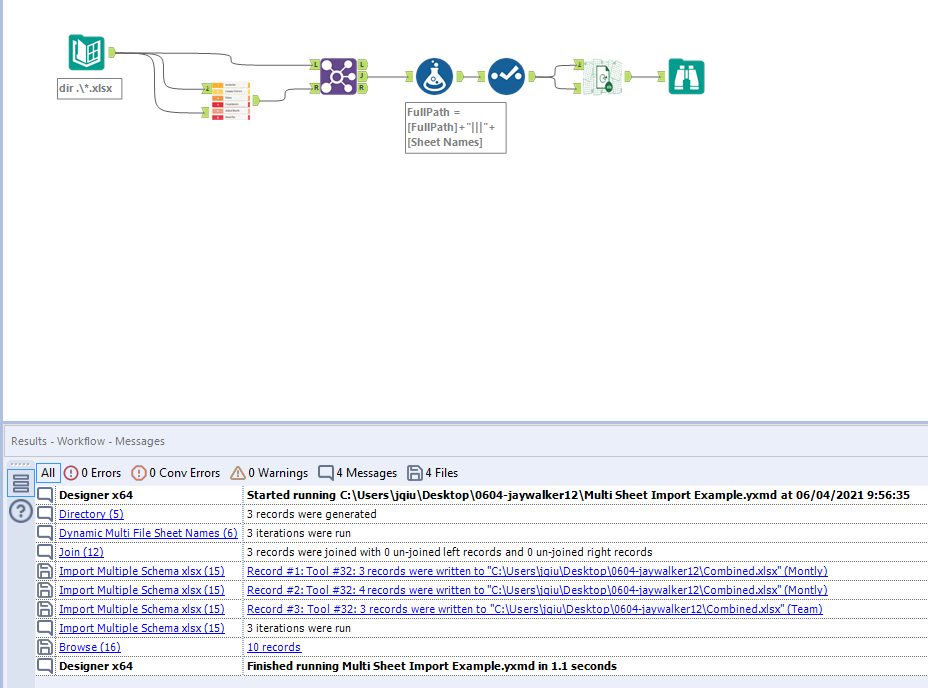Toggle the 4 Files filter
The height and width of the screenshot is (688, 928).
tap(433, 473)
